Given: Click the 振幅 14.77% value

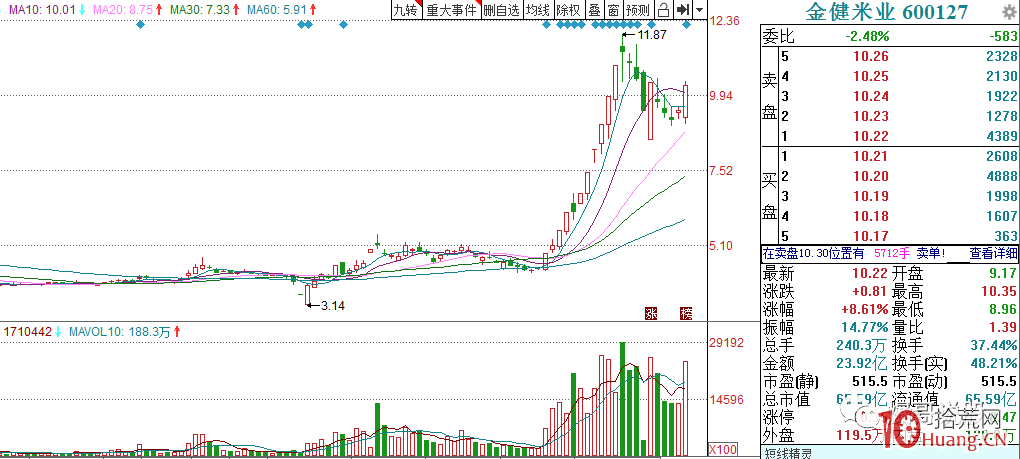Looking at the screenshot, I should point(867,326).
